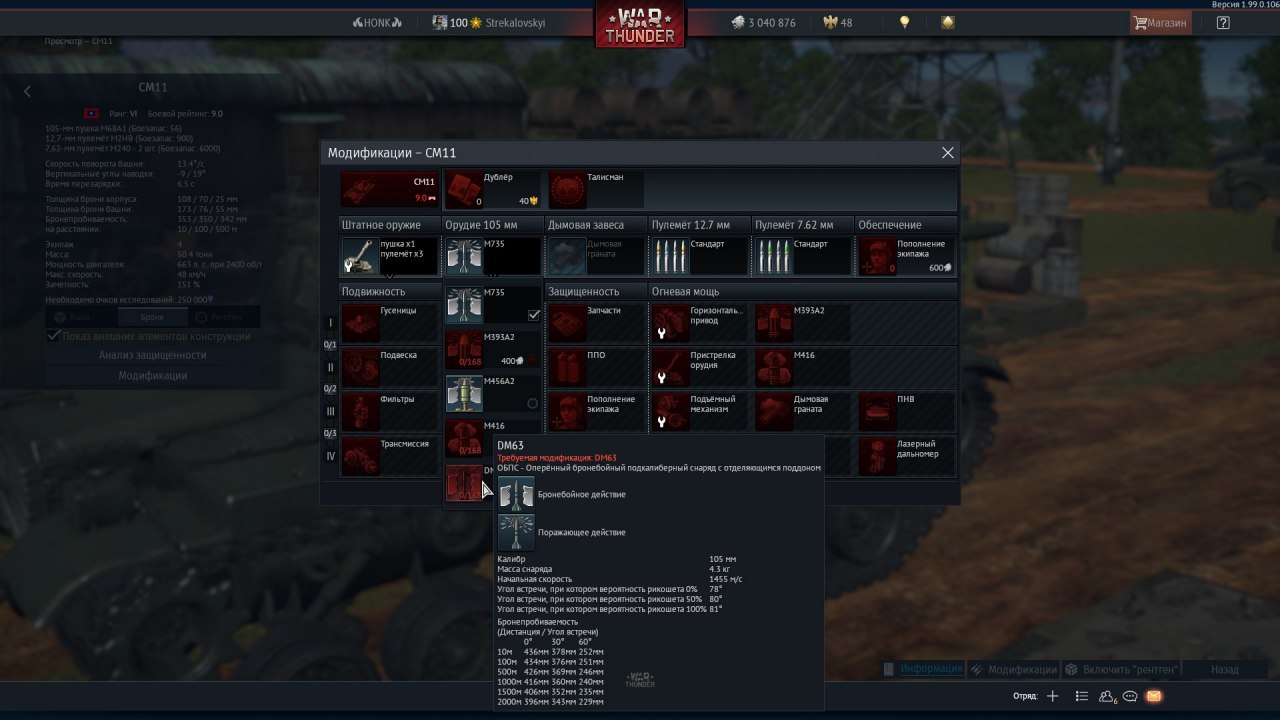Open Пулемёт 7.62 мм Стандарт belt selector
1280x720 pixels.
pos(803,255)
